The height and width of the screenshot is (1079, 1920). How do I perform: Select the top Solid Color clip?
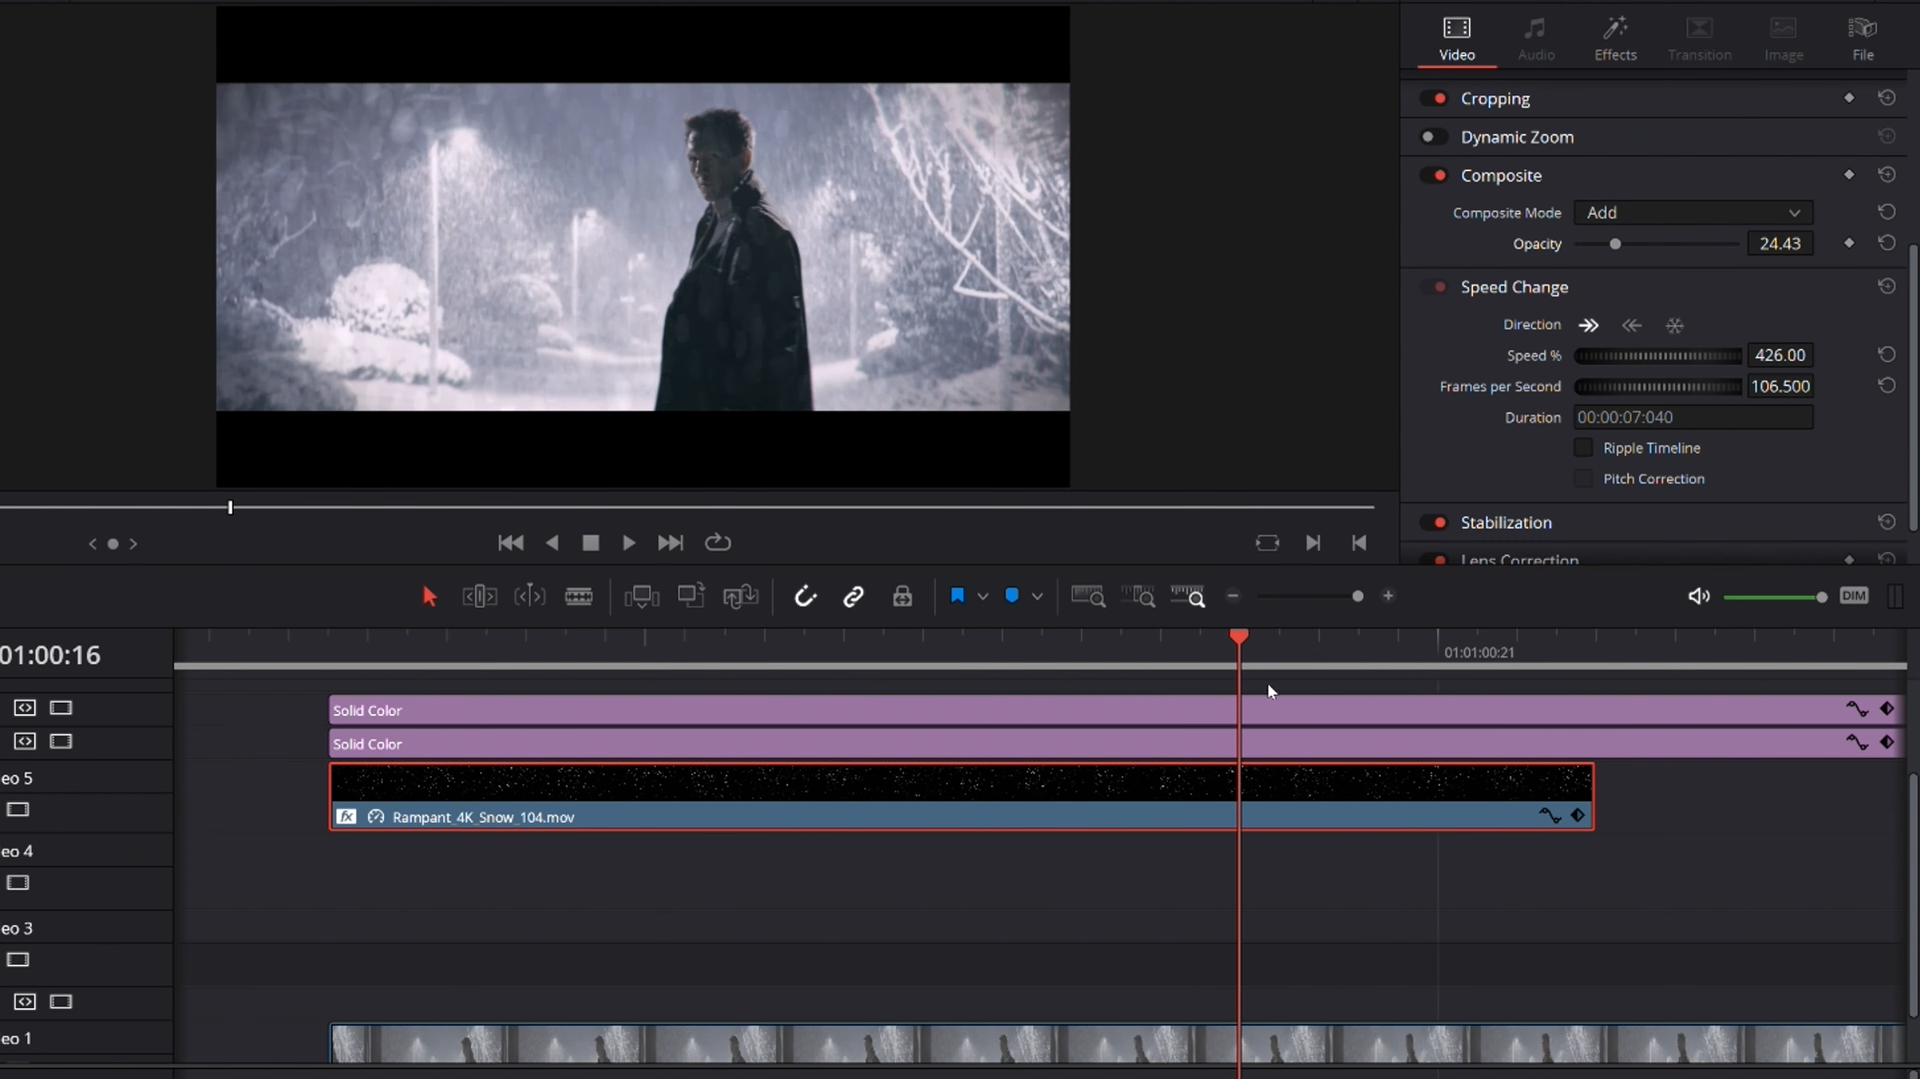coord(1116,710)
